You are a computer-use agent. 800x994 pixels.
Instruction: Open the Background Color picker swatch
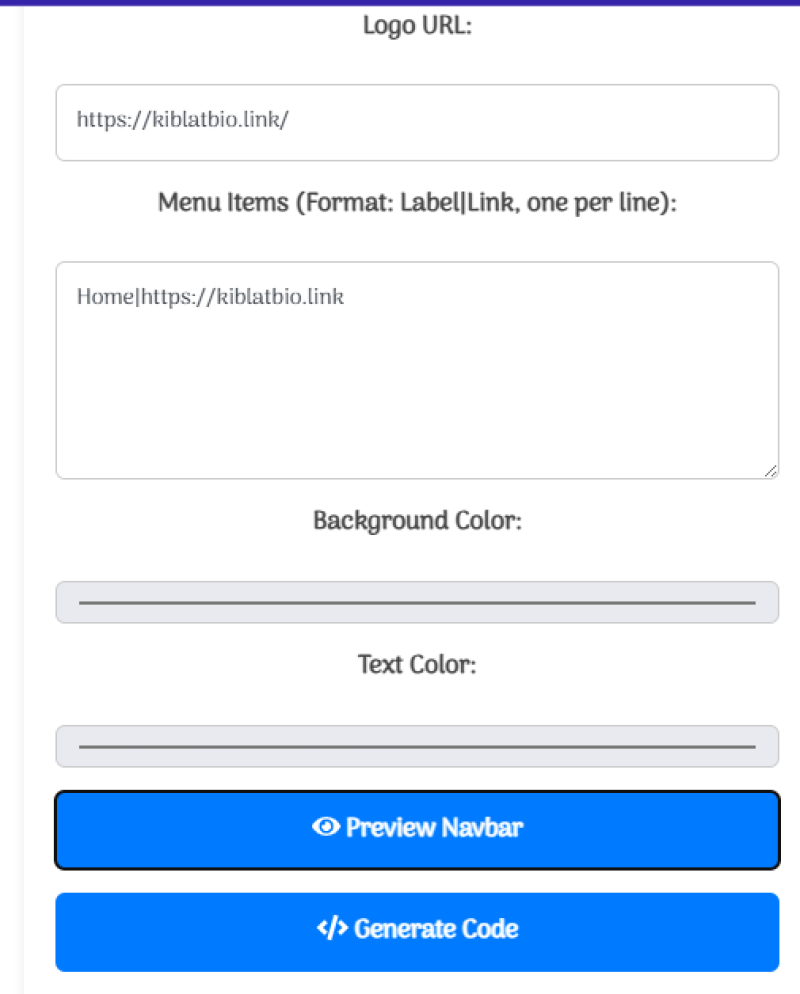pos(417,602)
